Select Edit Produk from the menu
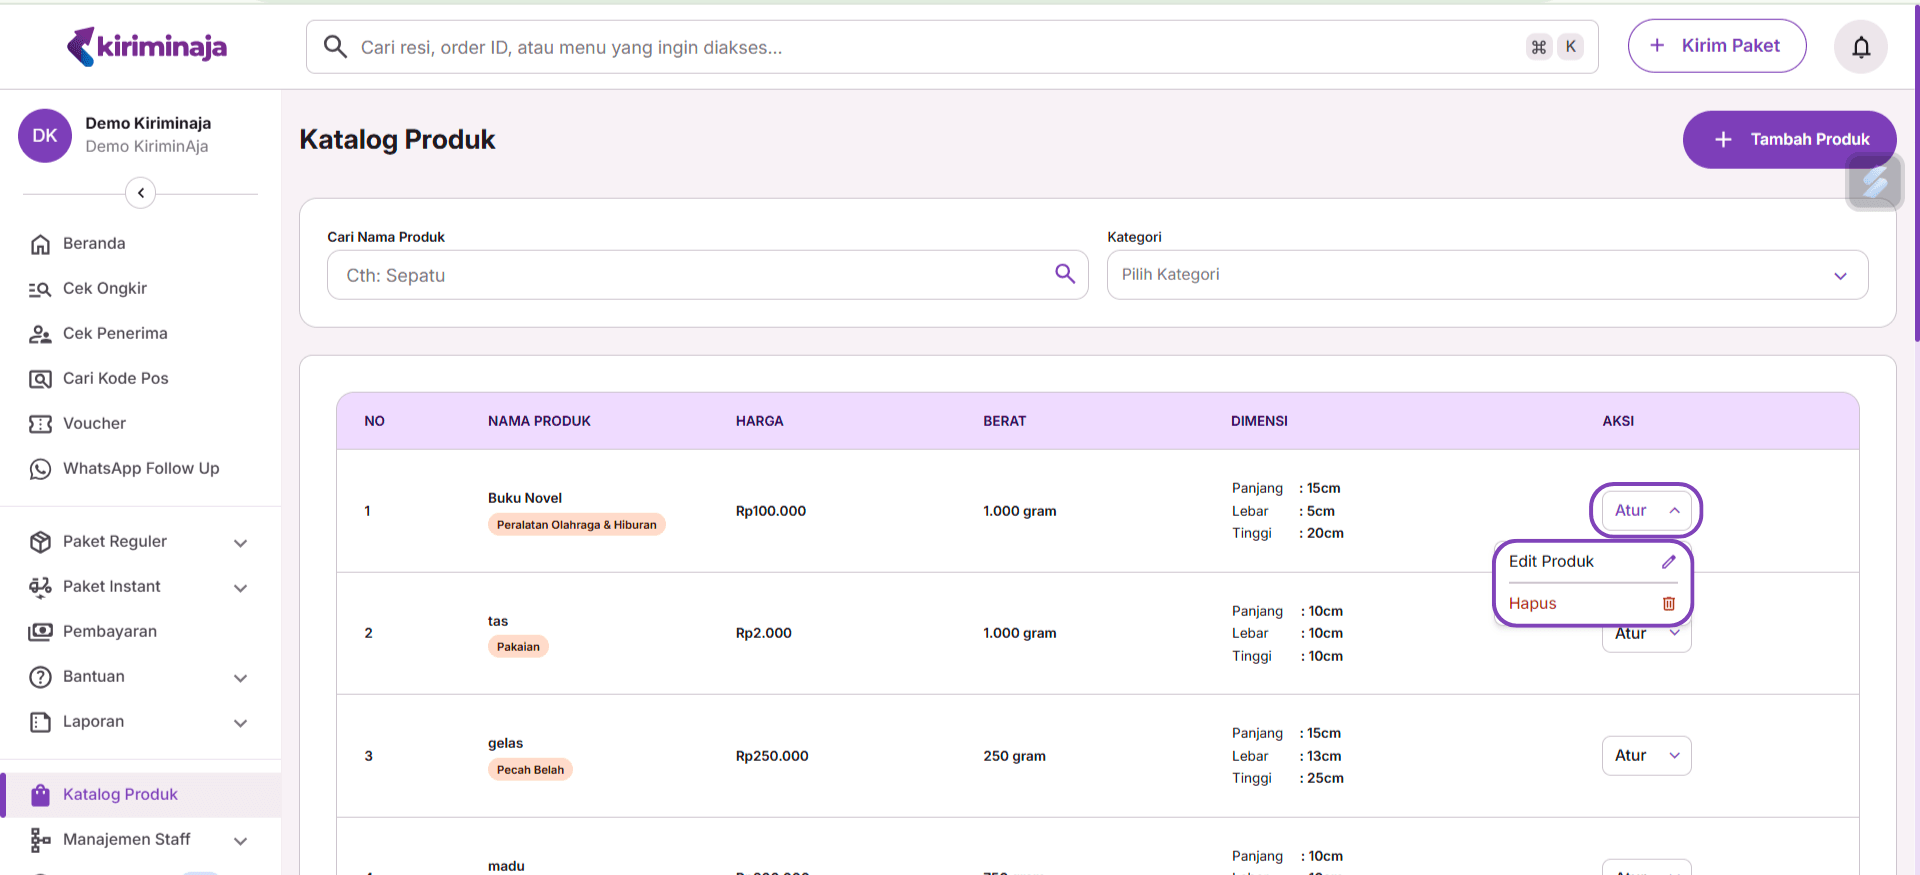This screenshot has height=875, width=1920. pyautogui.click(x=1551, y=562)
